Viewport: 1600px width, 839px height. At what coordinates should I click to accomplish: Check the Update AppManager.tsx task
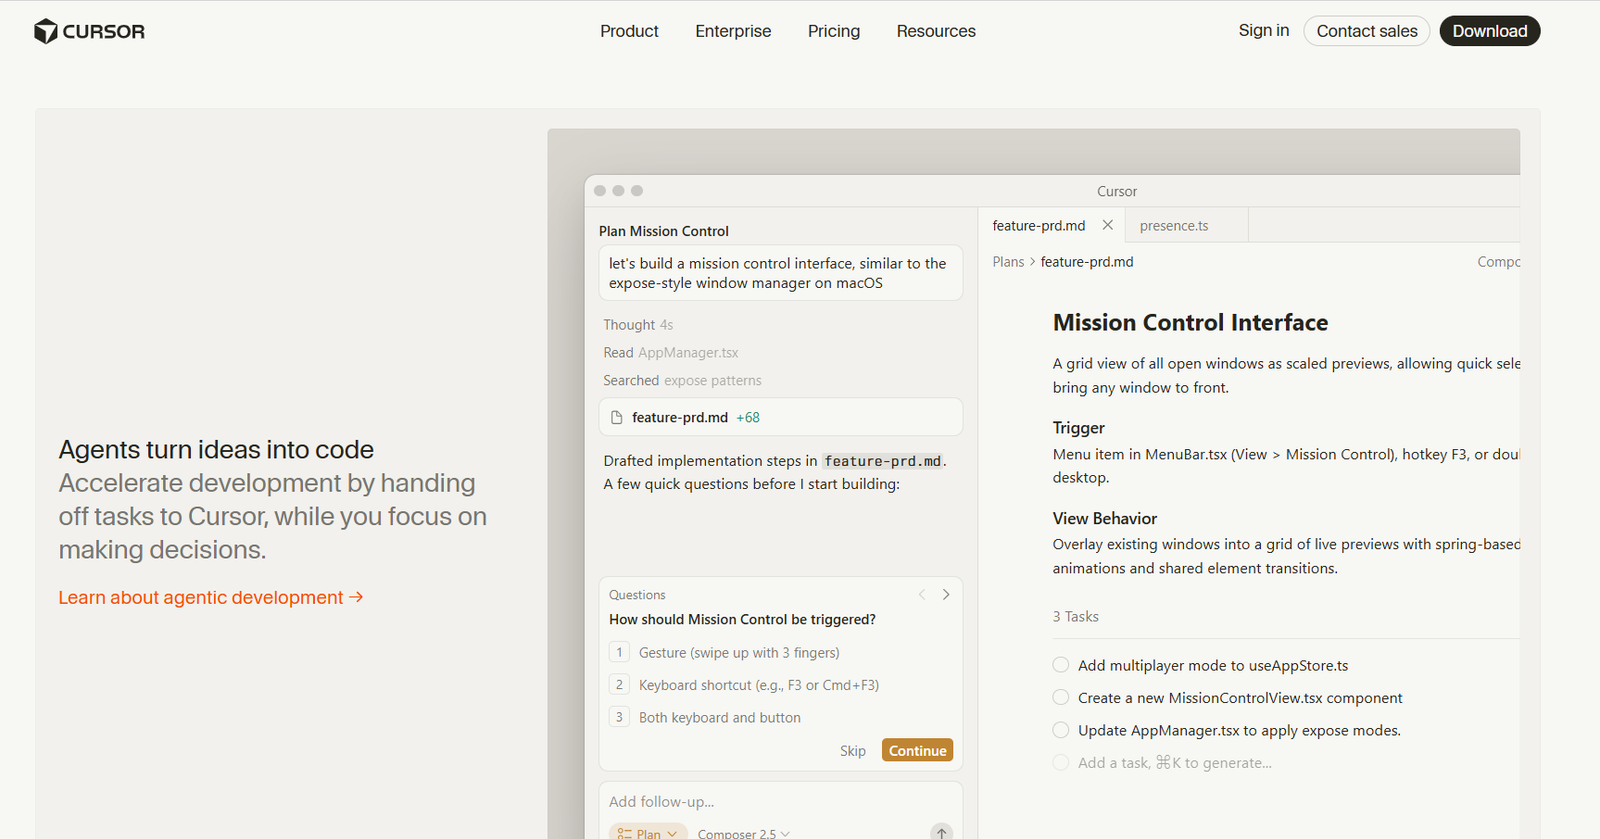pyautogui.click(x=1061, y=730)
